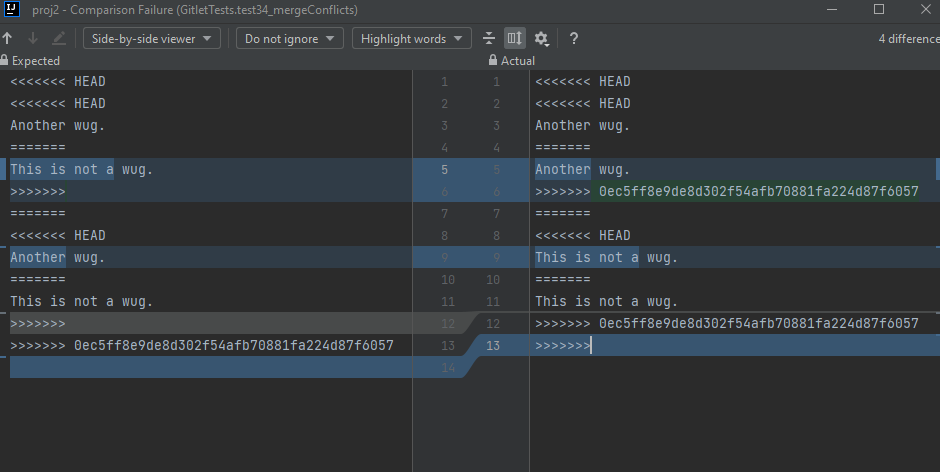Go to previous difference arrow
Screen dimensions: 940x472
point(8,38)
